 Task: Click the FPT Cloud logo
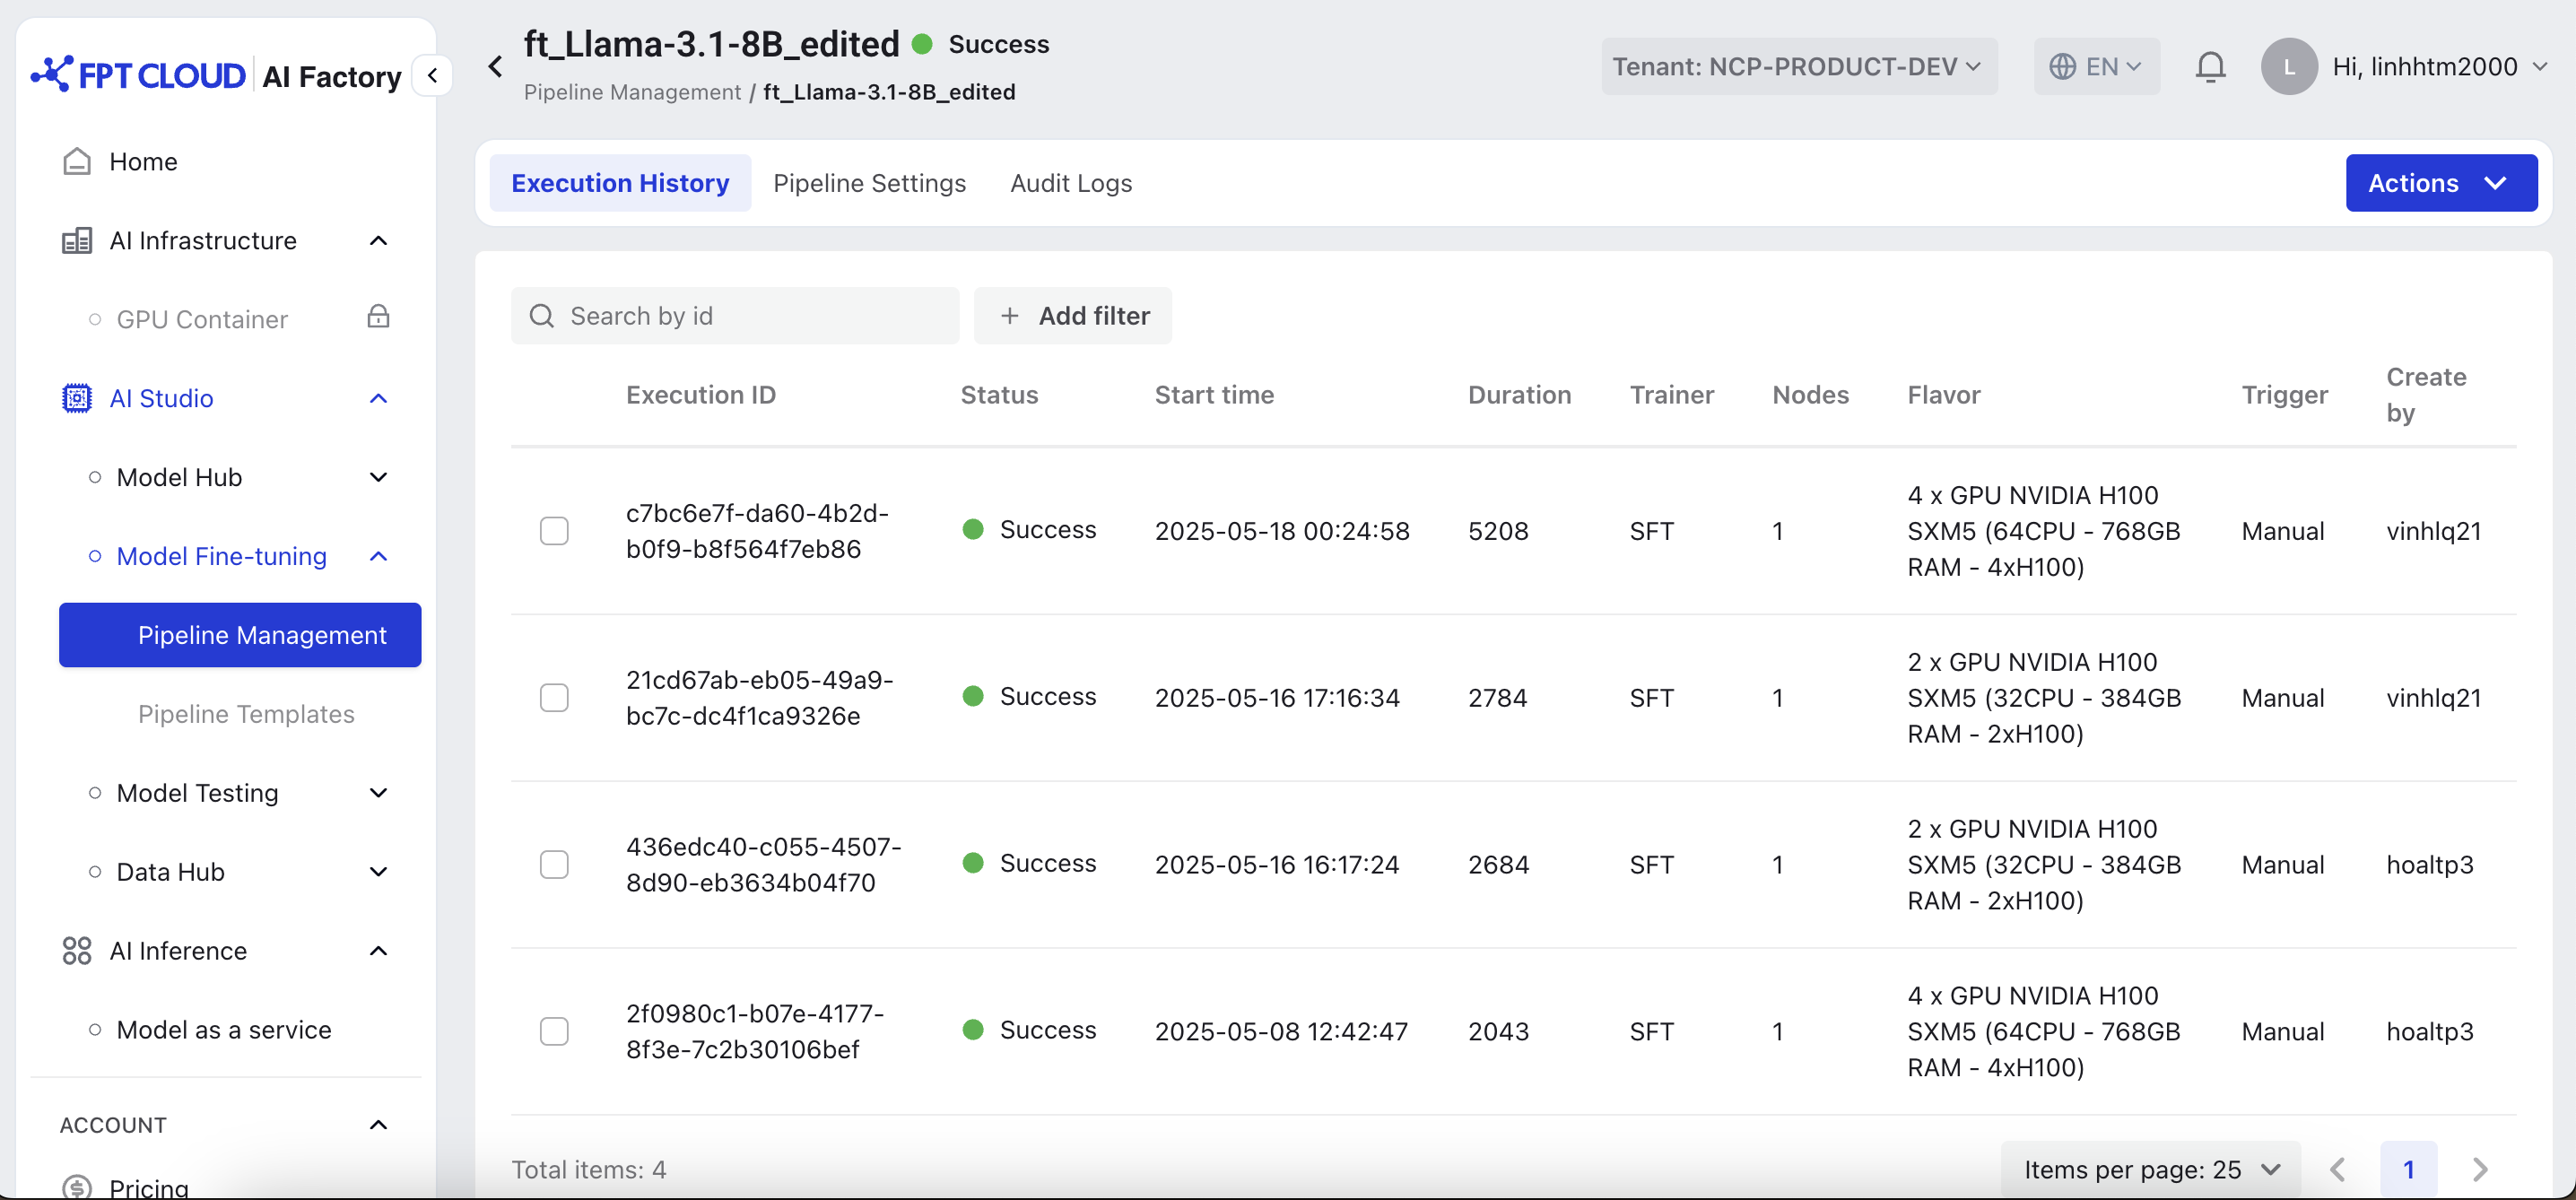[x=138, y=75]
